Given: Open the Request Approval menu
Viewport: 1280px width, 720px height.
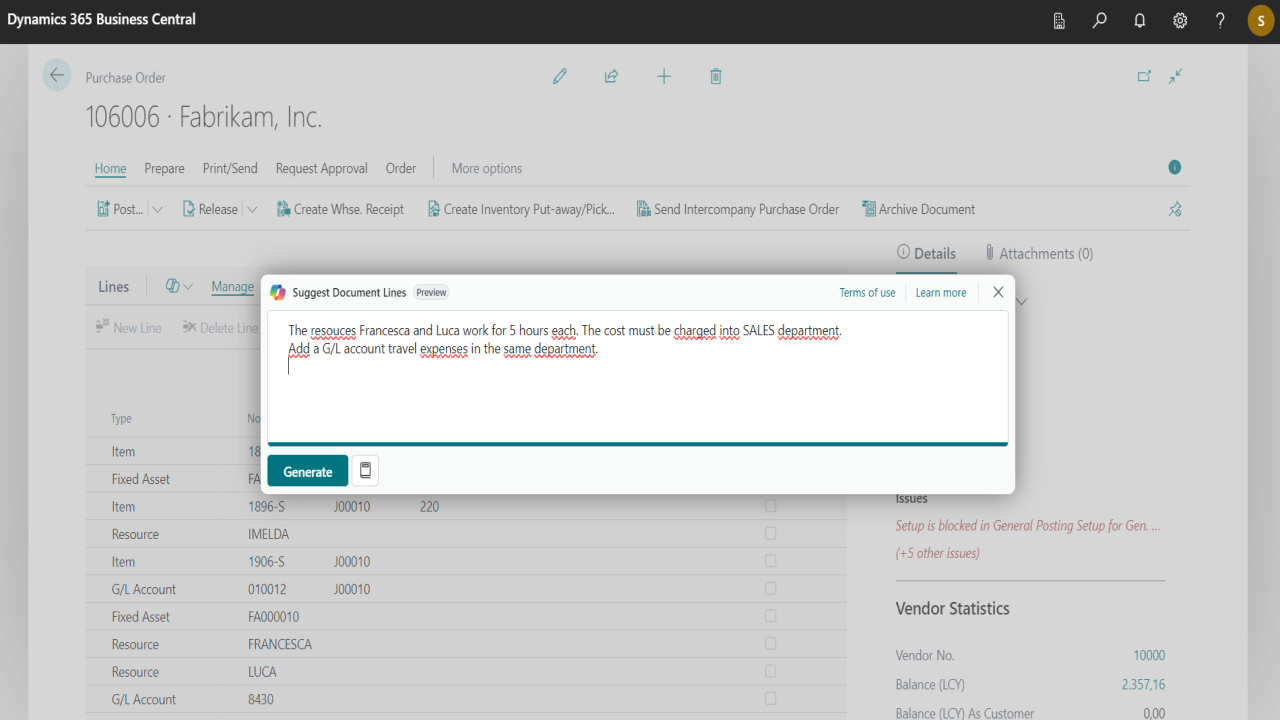Looking at the screenshot, I should point(322,168).
